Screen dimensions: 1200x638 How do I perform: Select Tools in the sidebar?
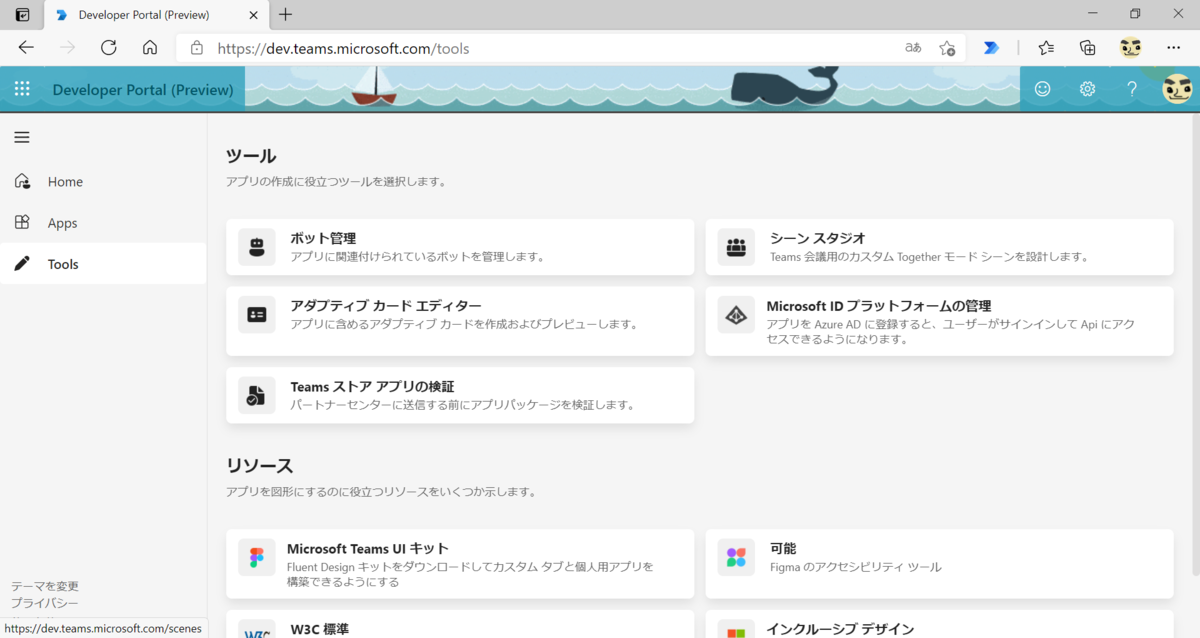pos(103,263)
